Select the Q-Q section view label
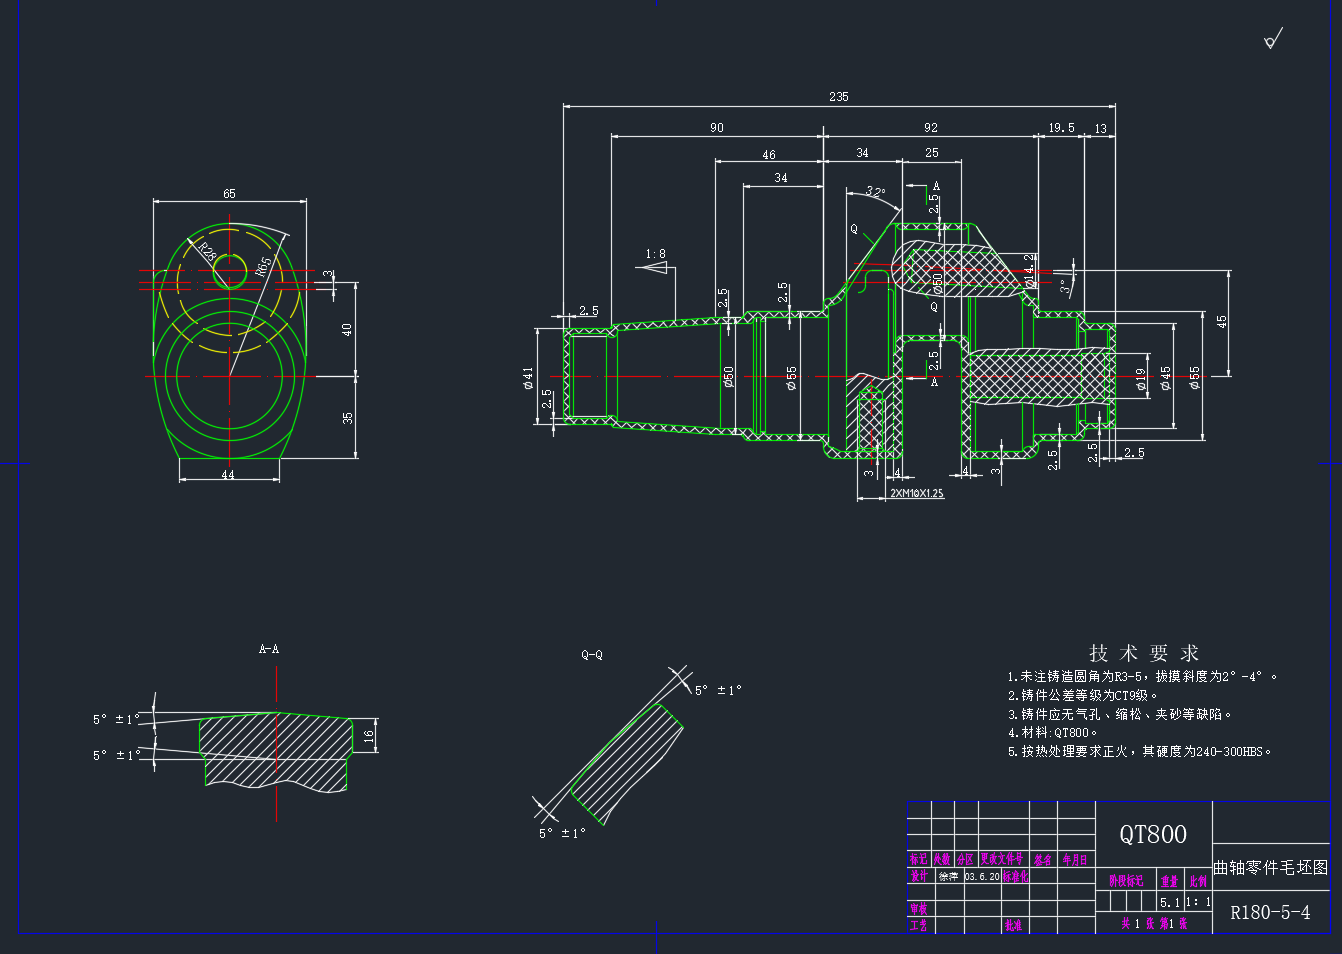The height and width of the screenshot is (954, 1342). 592,655
